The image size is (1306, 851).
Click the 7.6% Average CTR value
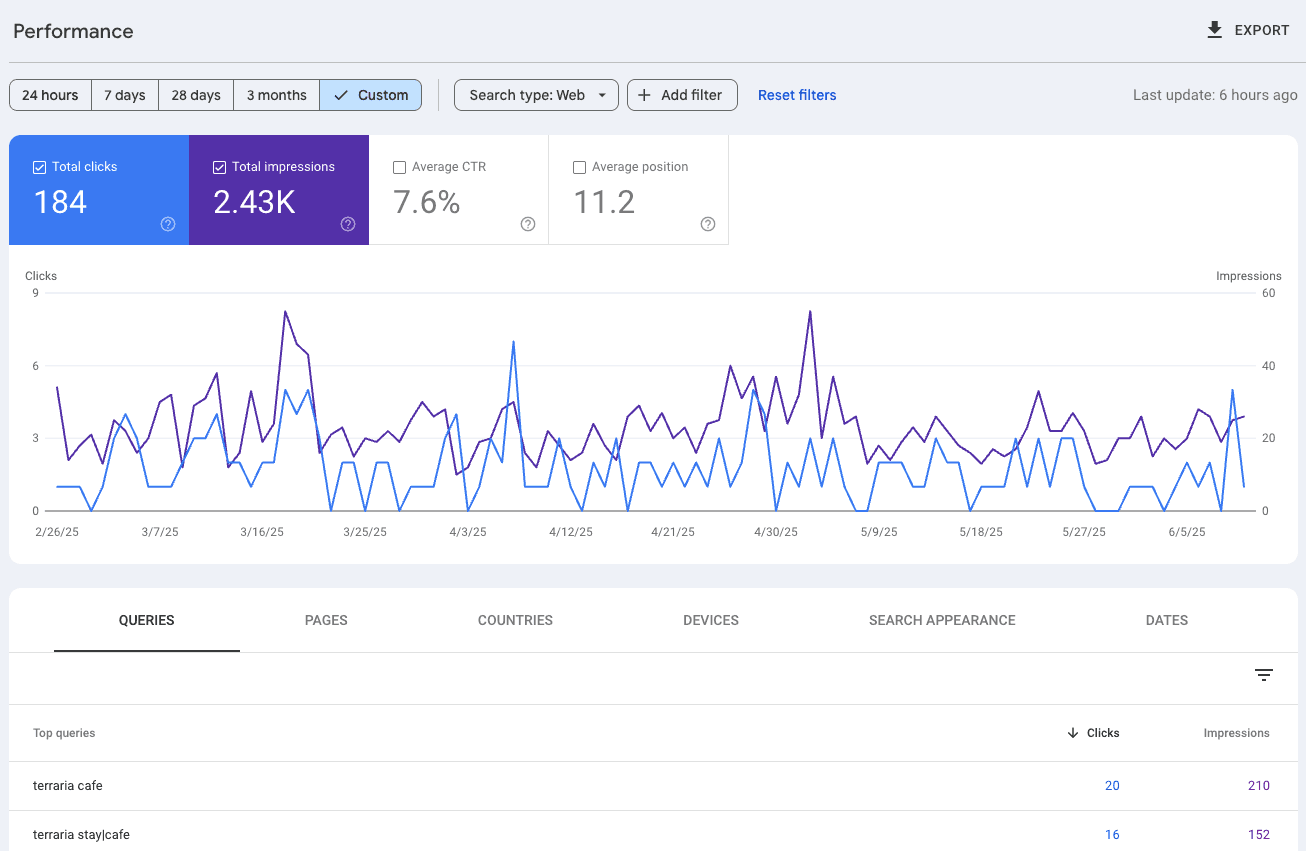click(427, 202)
